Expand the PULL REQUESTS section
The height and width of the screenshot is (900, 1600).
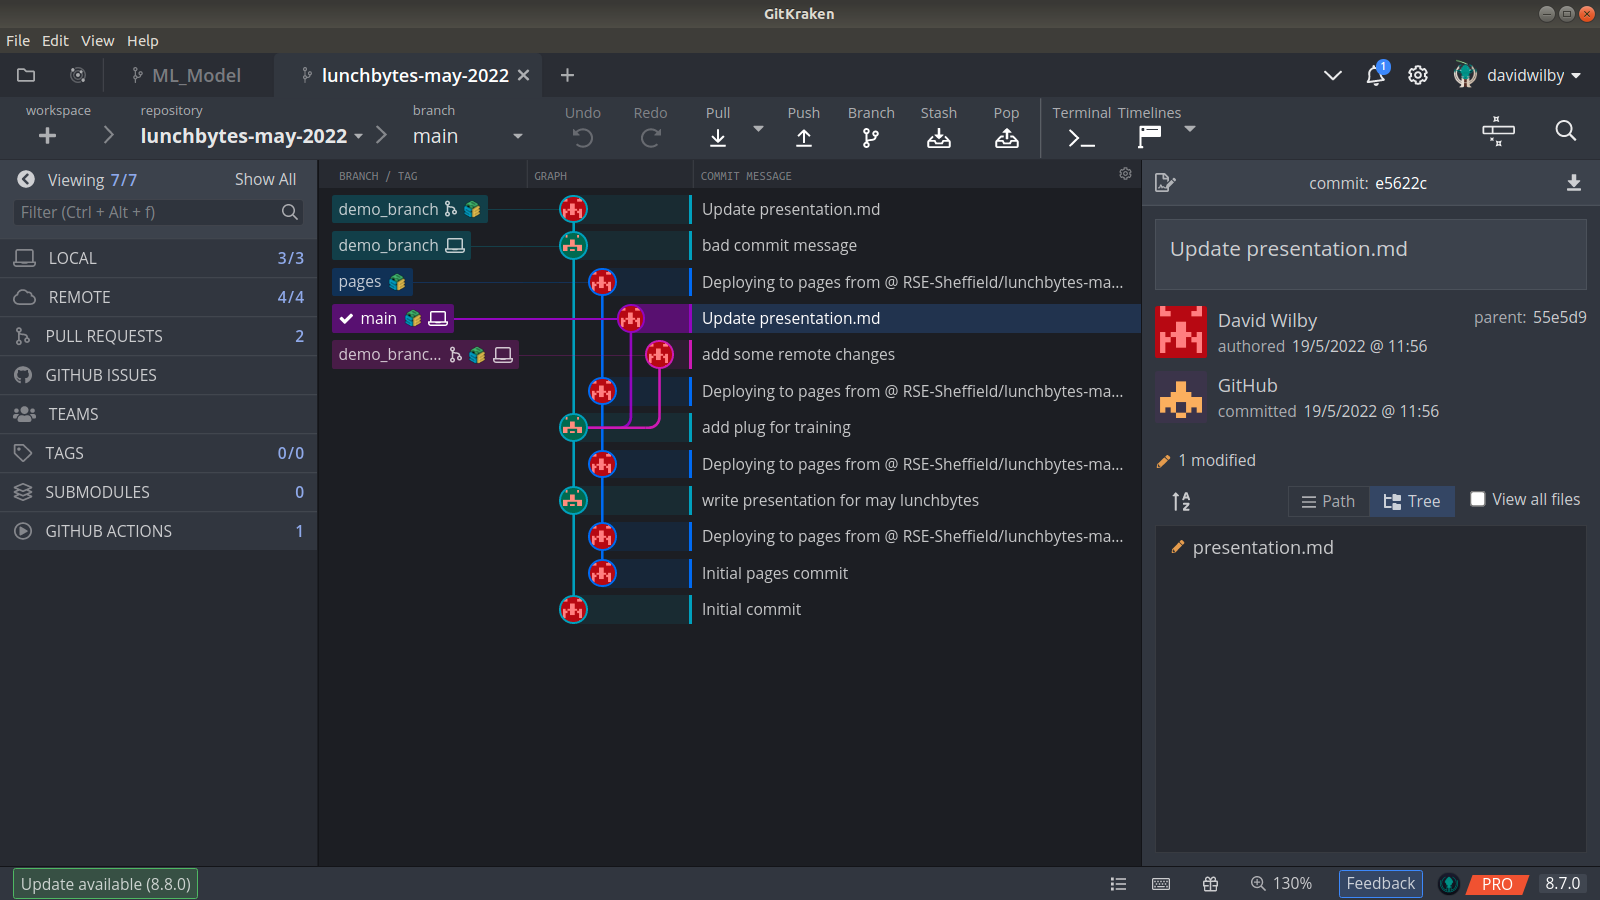pyautogui.click(x=158, y=336)
